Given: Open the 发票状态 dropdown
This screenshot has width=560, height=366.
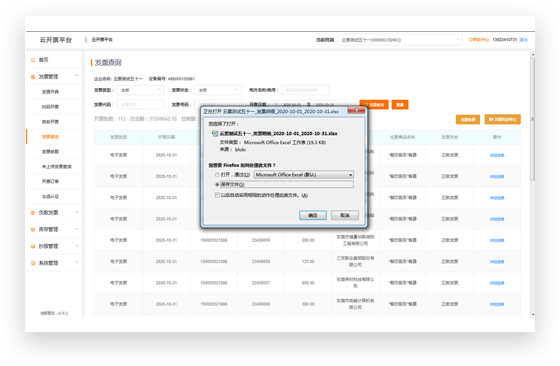Looking at the screenshot, I should (218, 90).
